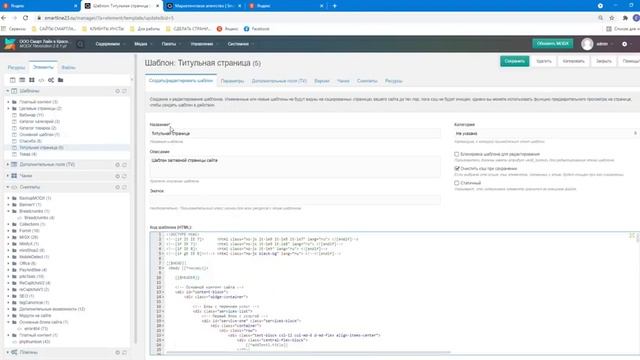
Task: Click the new category folder icon in the tree toolbar
Action: tap(60, 80)
